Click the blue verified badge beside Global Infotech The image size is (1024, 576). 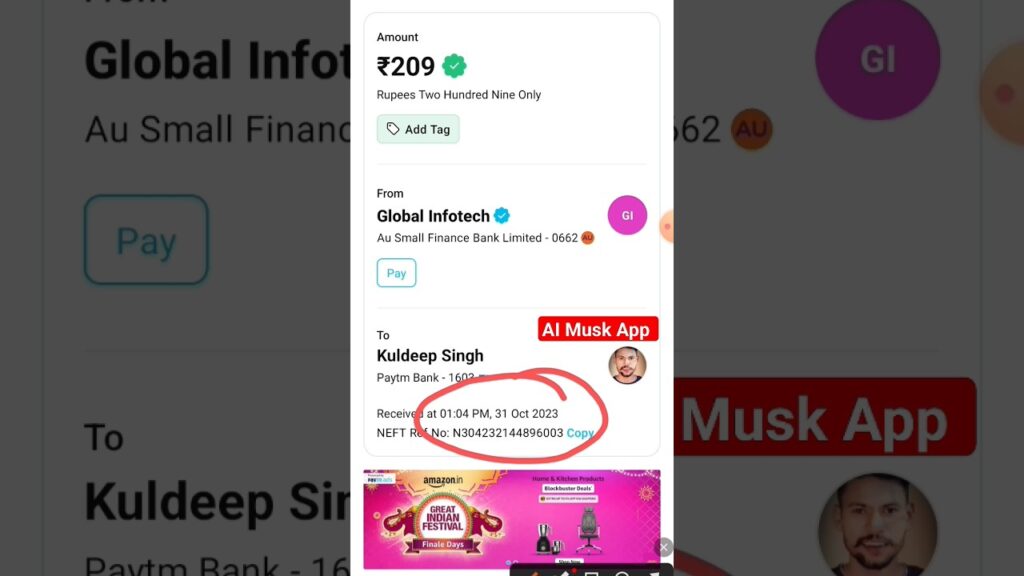tap(502, 216)
